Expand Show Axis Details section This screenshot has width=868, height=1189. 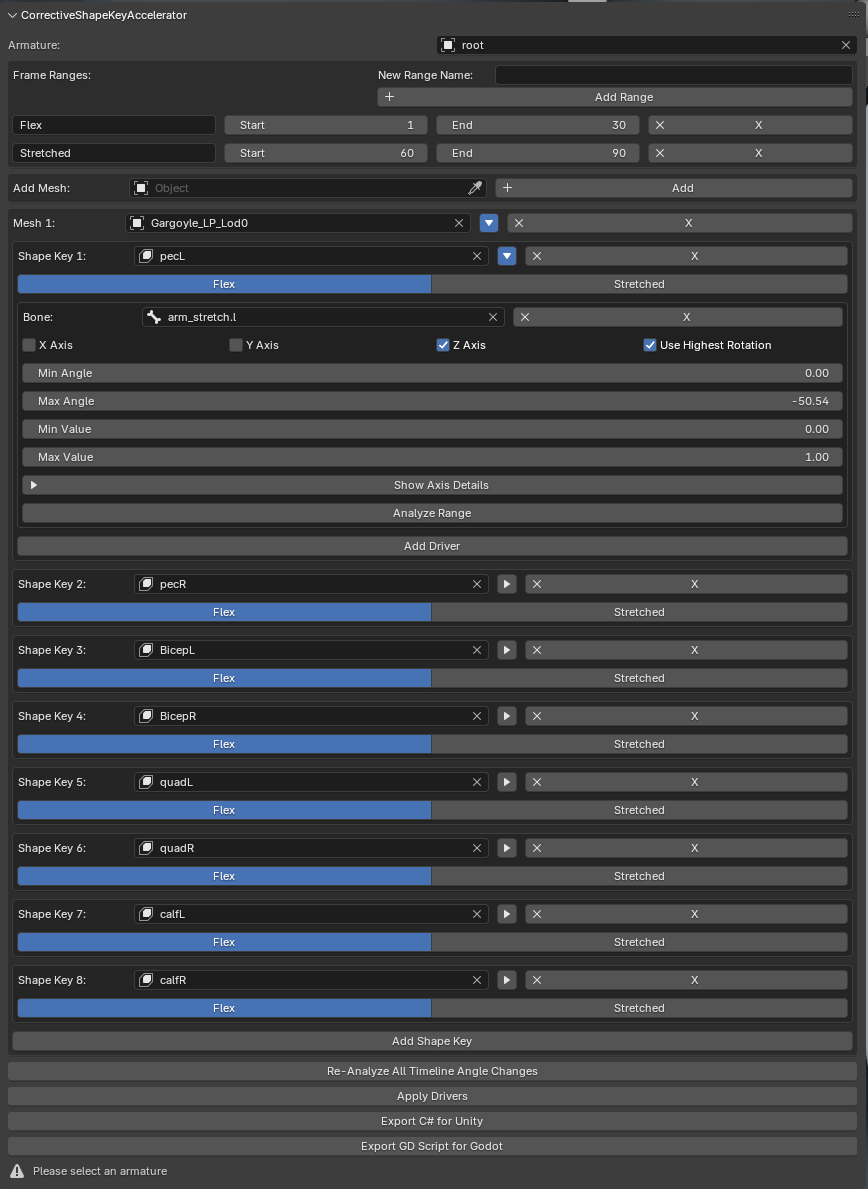(x=432, y=485)
